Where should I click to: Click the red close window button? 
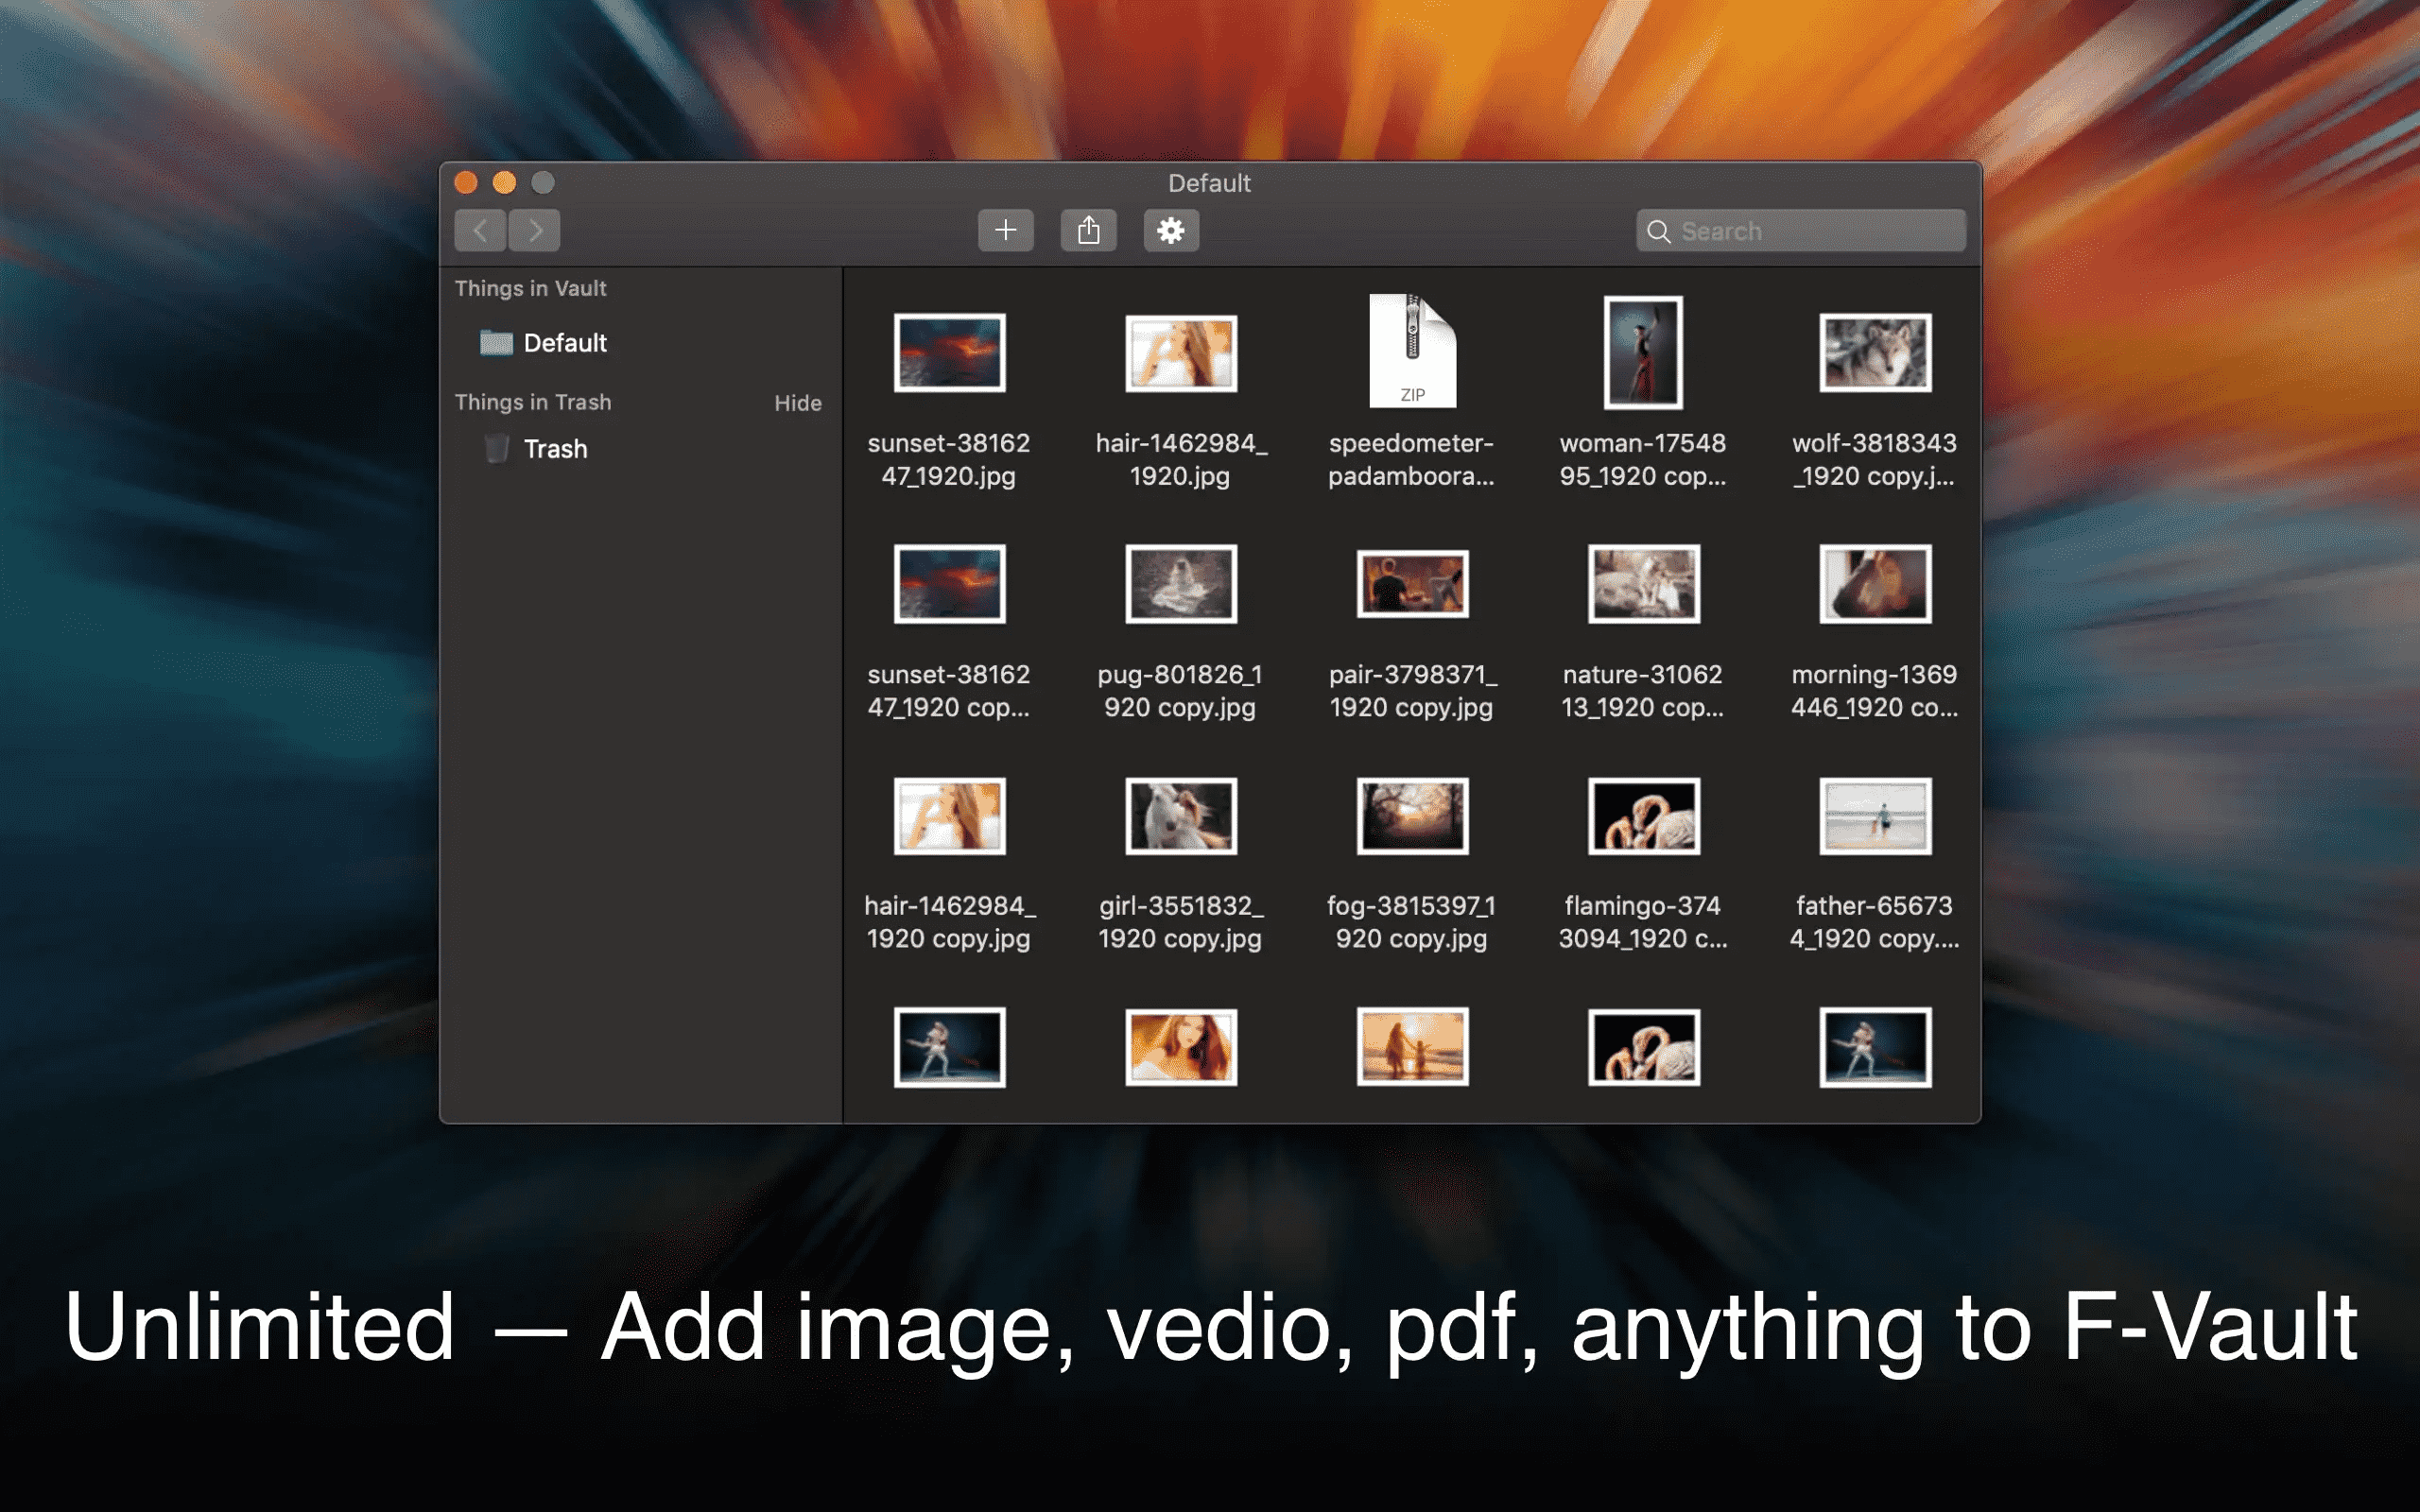point(466,182)
